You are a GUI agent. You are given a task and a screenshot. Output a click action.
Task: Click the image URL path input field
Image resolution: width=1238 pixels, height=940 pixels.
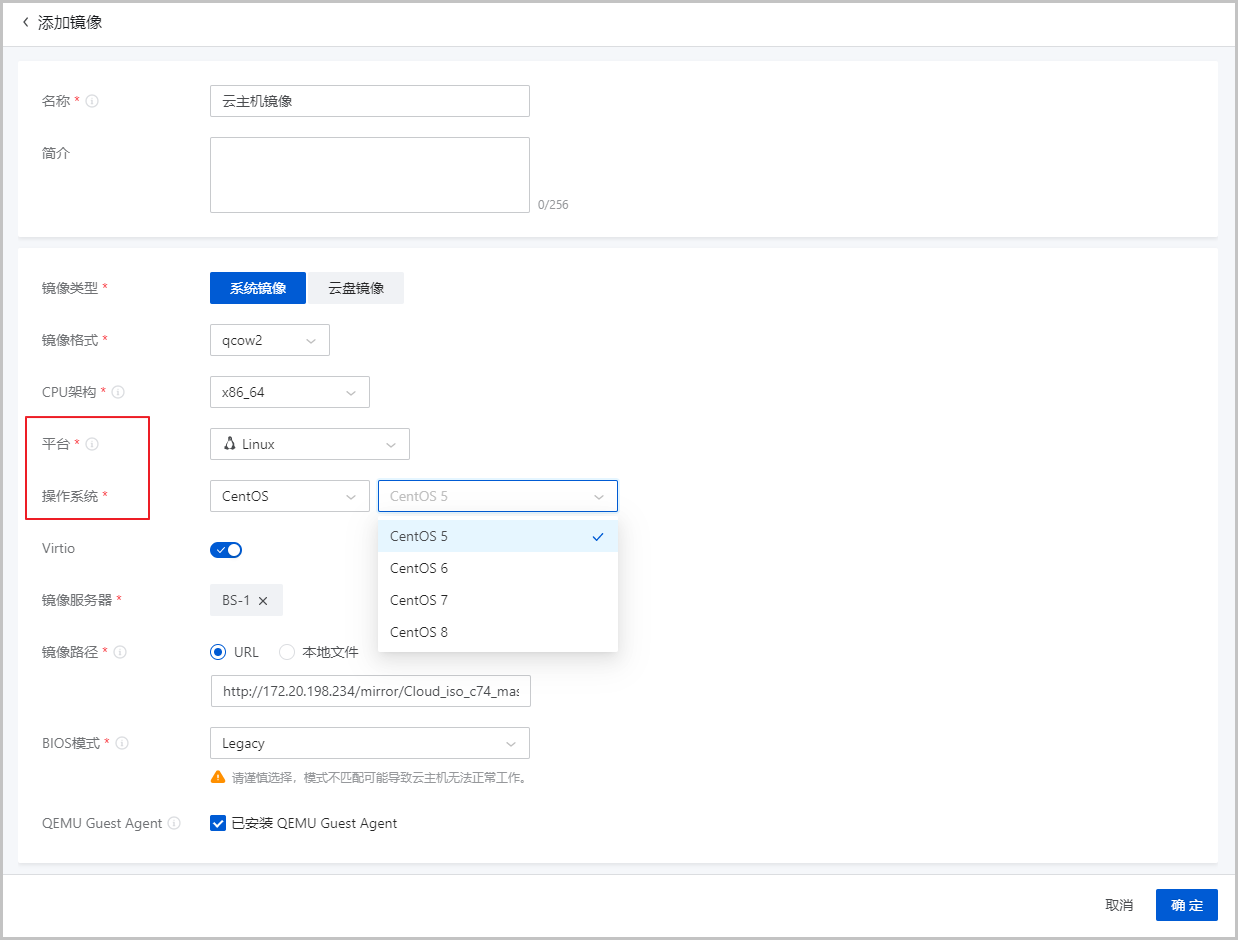(x=370, y=691)
